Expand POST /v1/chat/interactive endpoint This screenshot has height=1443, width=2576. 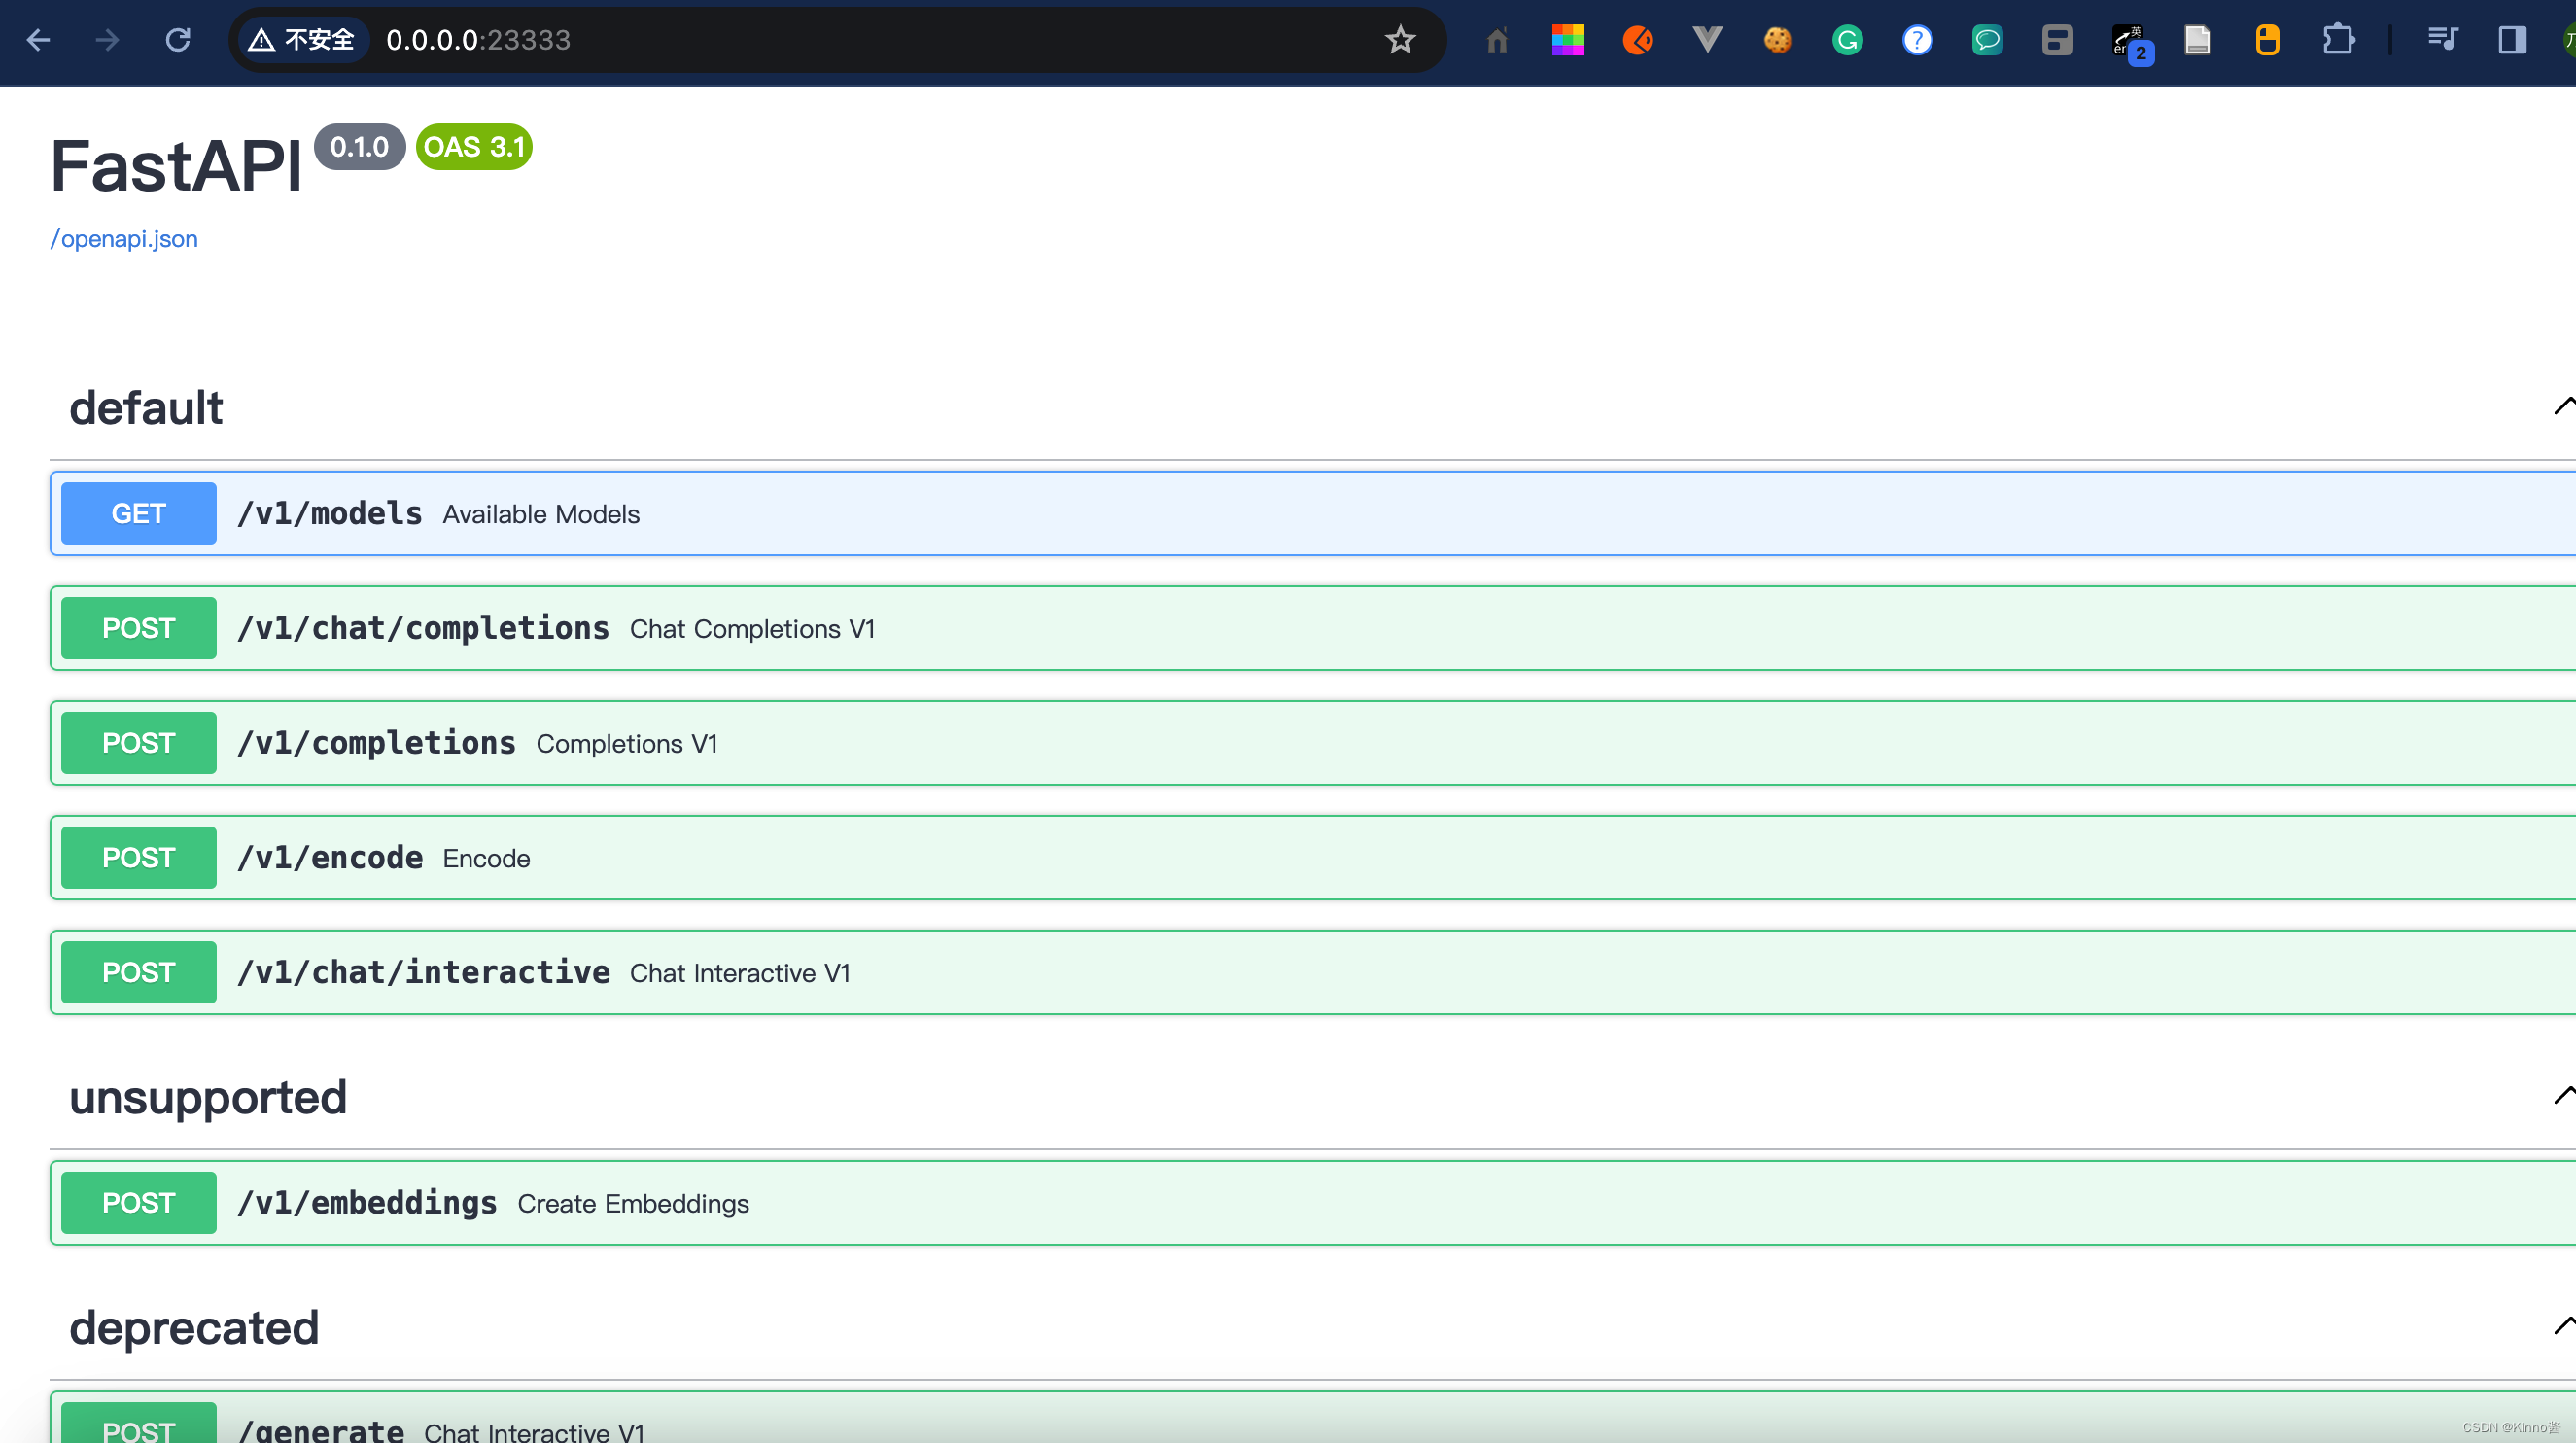pos(1313,972)
